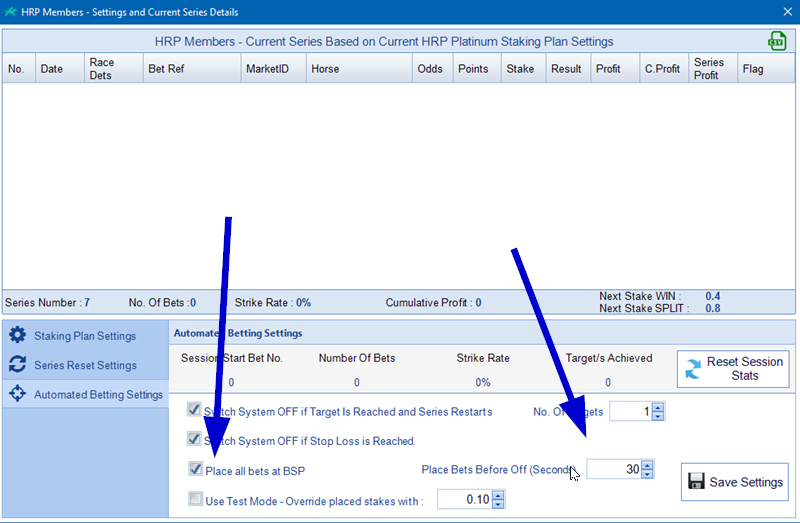Open Series Reset Settings tab
The image size is (800, 523).
coord(85,365)
